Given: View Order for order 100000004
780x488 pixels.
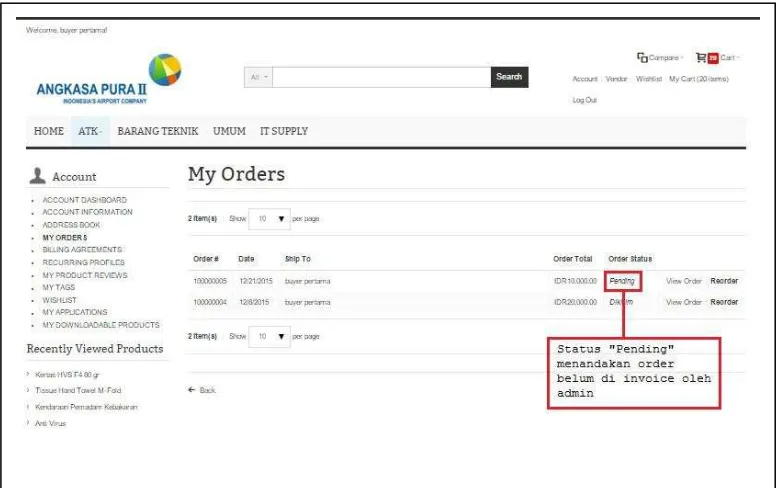Looking at the screenshot, I should pyautogui.click(x=684, y=302).
